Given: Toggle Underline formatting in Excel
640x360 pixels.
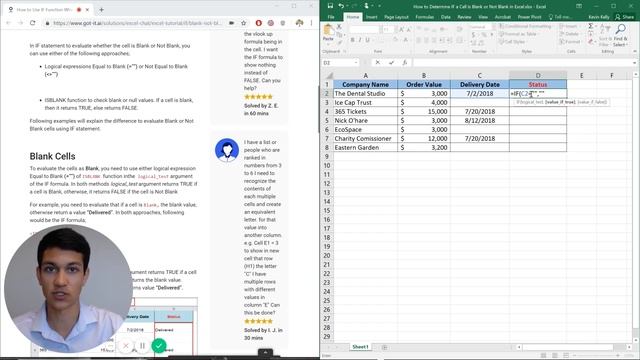Looking at the screenshot, I should 368,40.
